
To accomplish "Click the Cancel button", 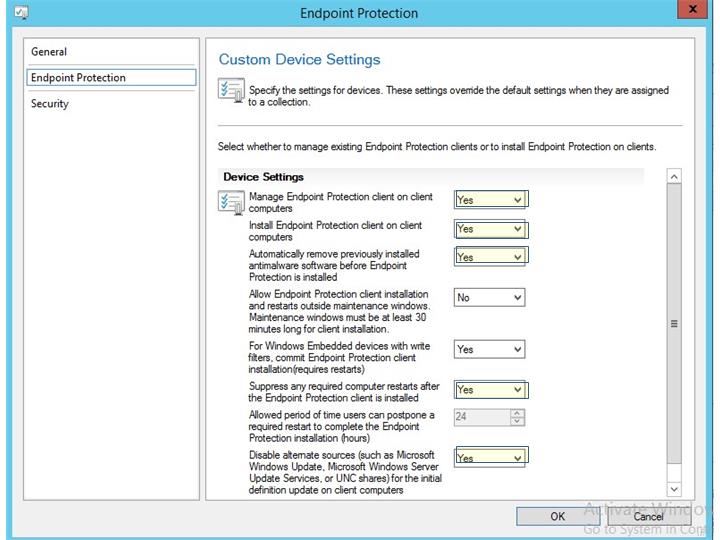I will (648, 516).
